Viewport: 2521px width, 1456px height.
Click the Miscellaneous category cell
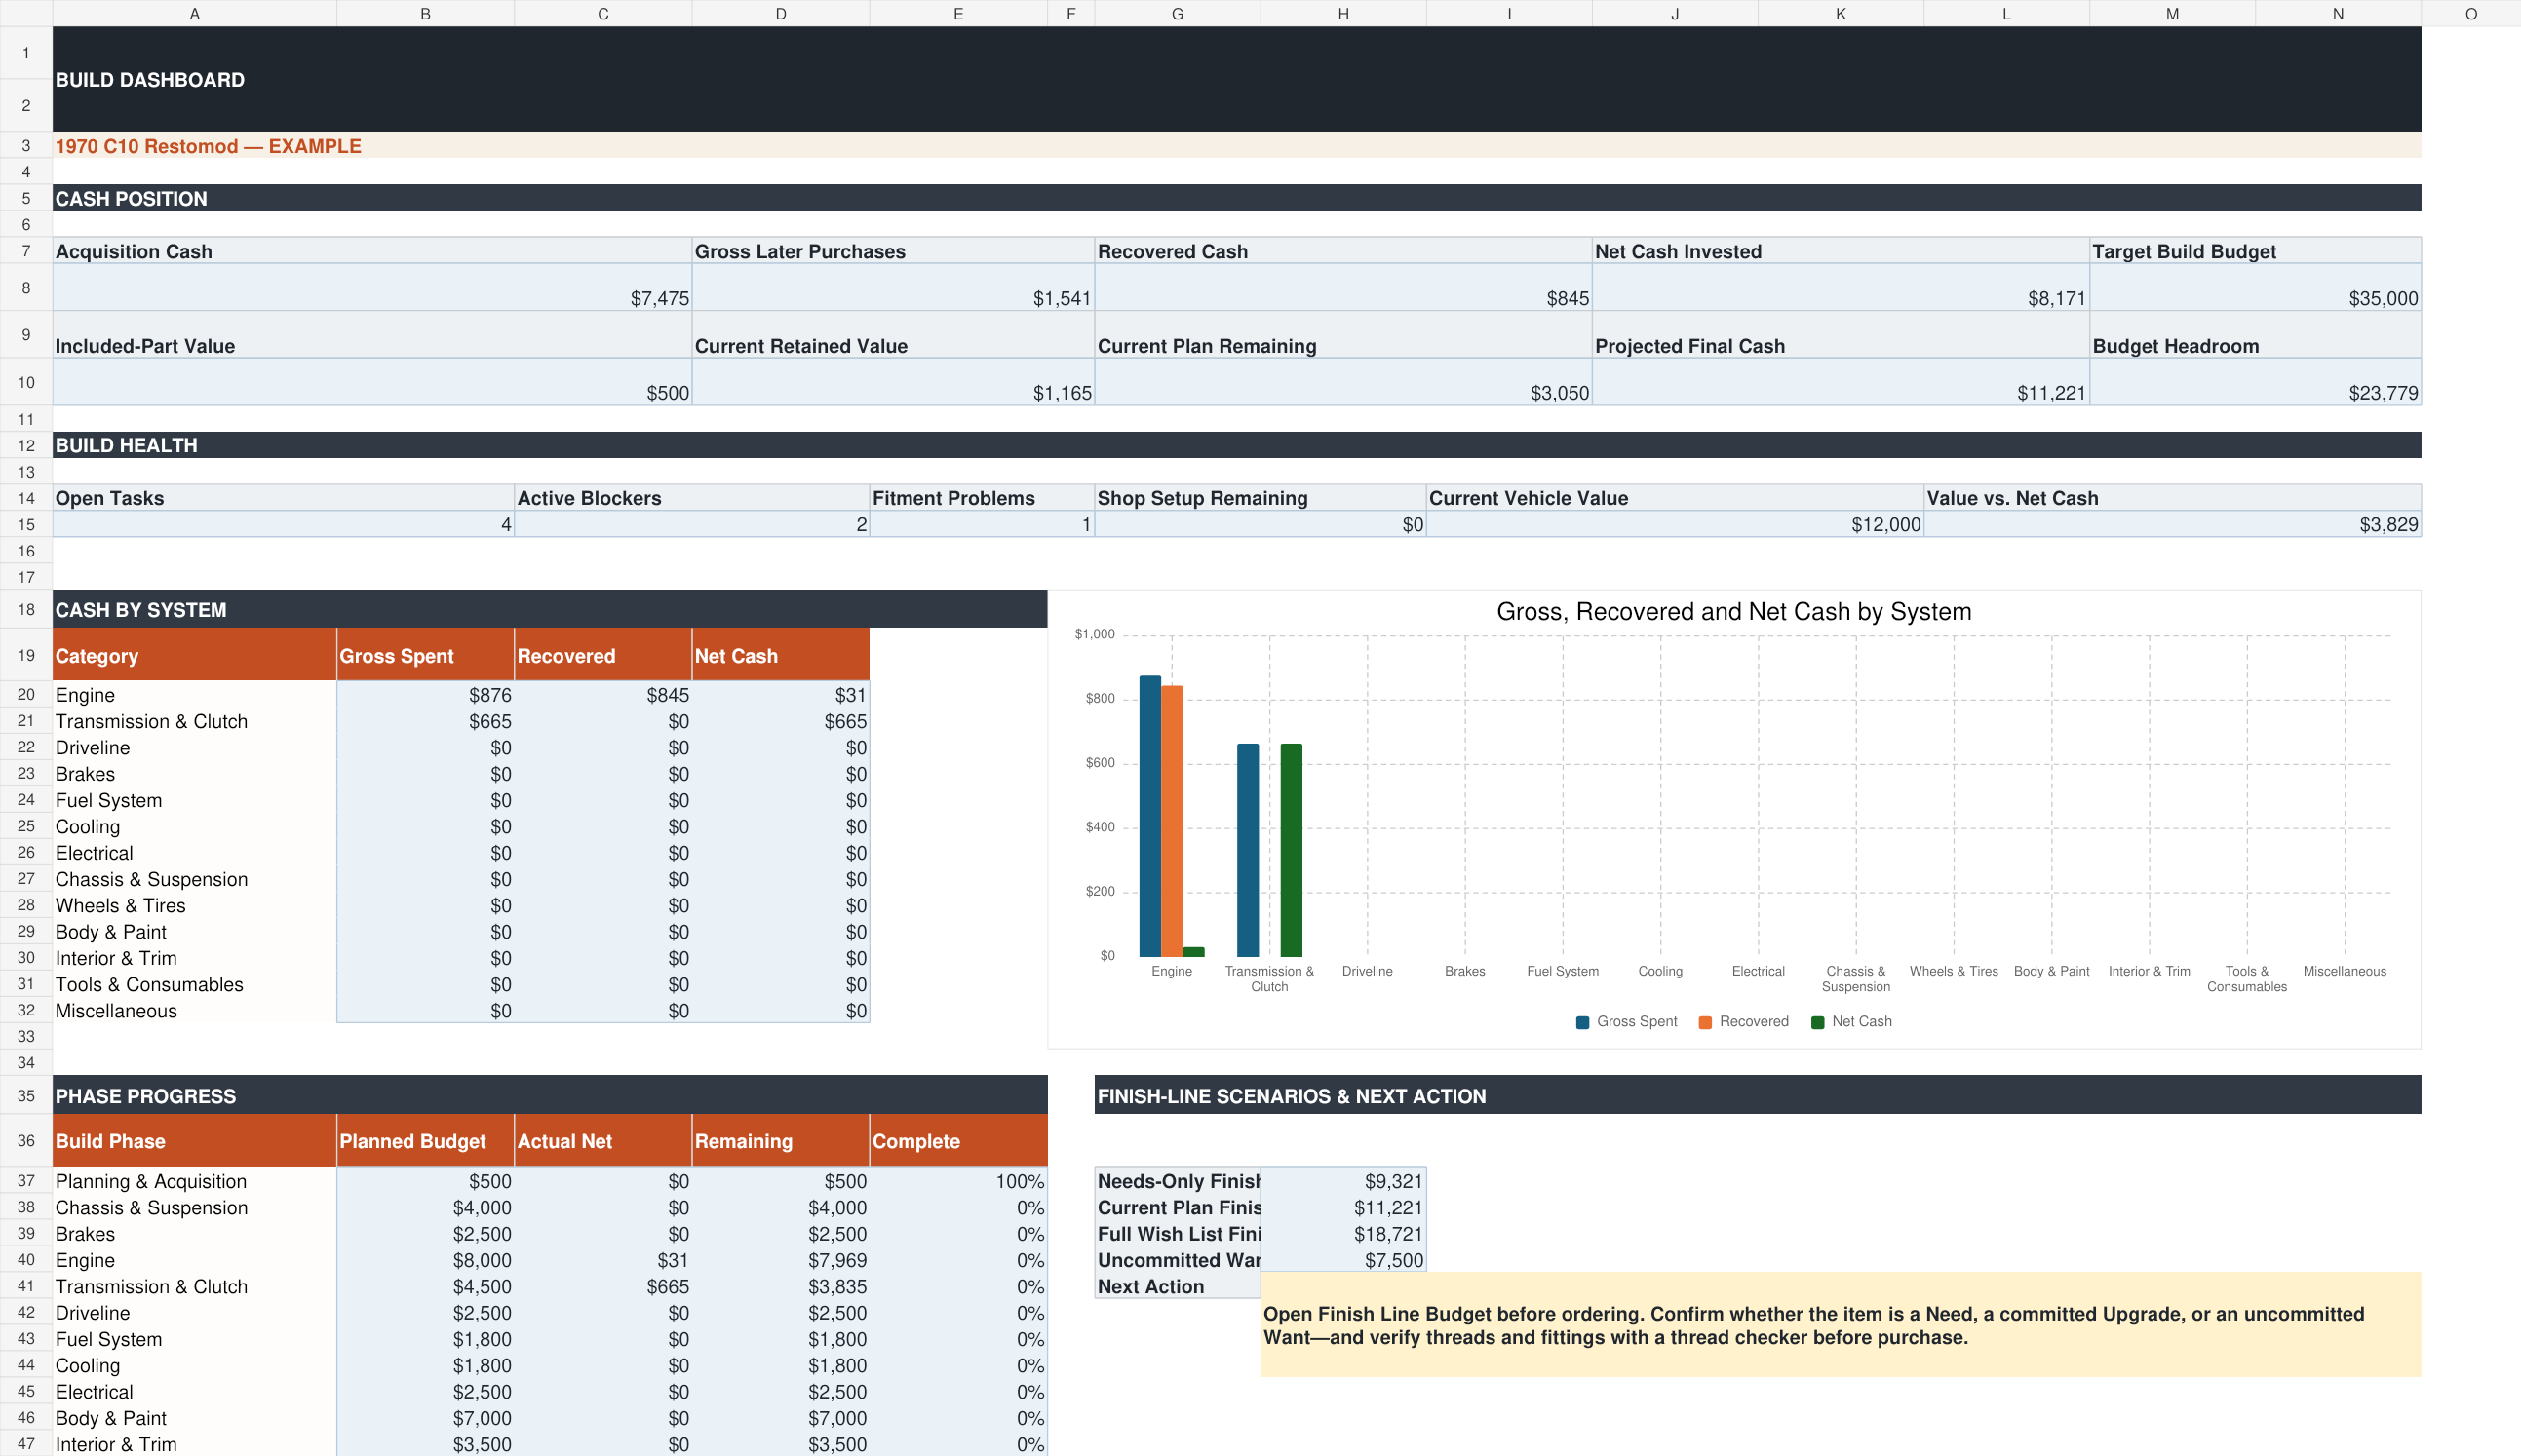click(x=194, y=1010)
